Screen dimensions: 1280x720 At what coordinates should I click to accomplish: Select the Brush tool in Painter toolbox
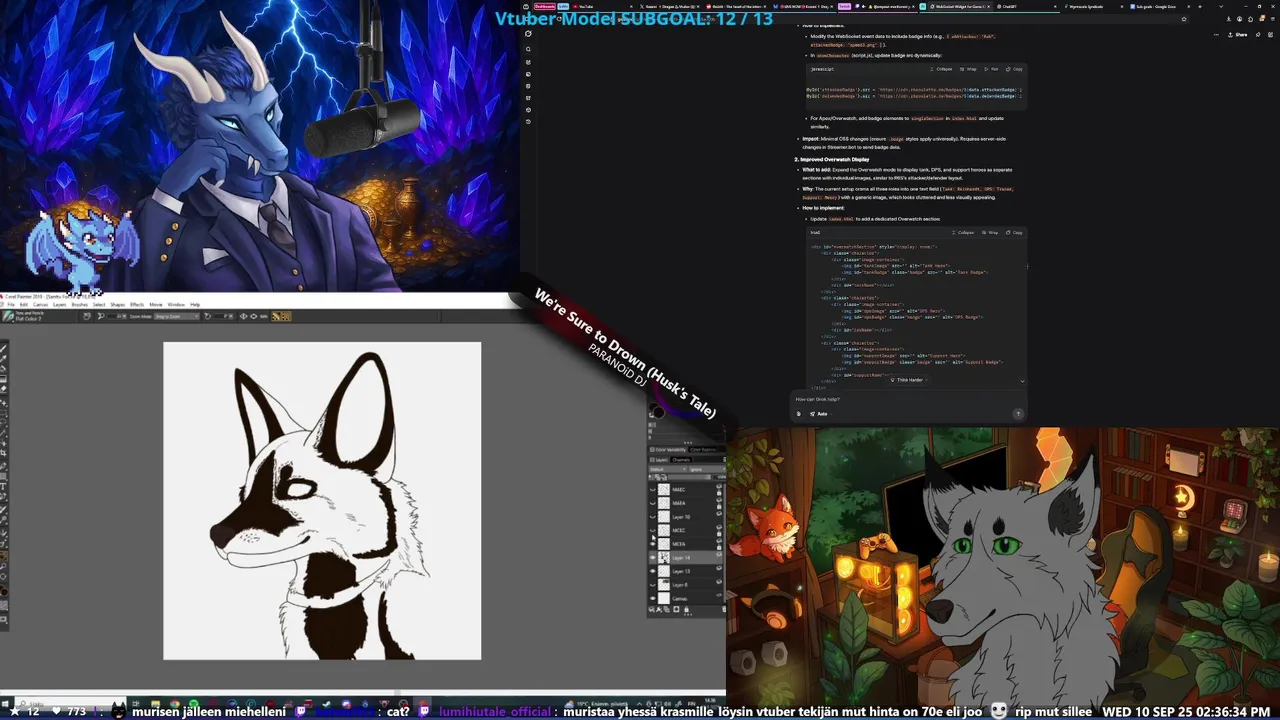pyautogui.click(x=4, y=349)
